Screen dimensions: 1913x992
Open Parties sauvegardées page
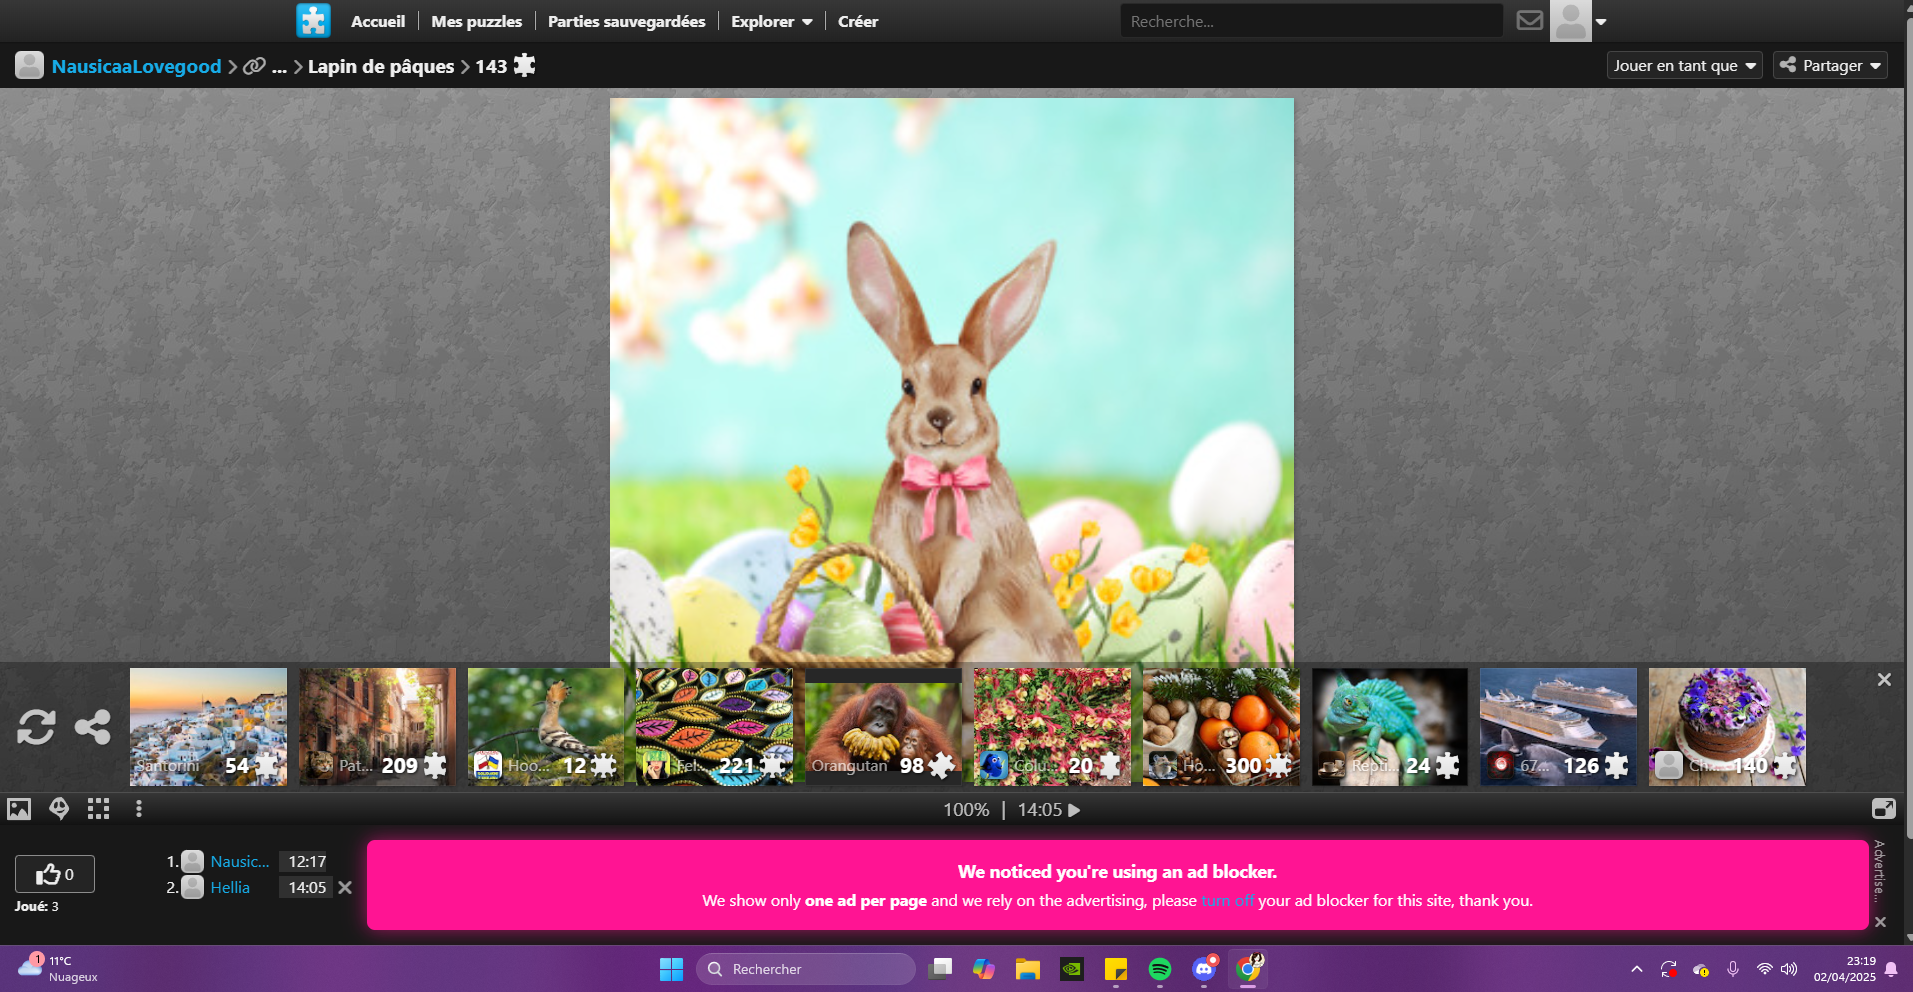626,21
